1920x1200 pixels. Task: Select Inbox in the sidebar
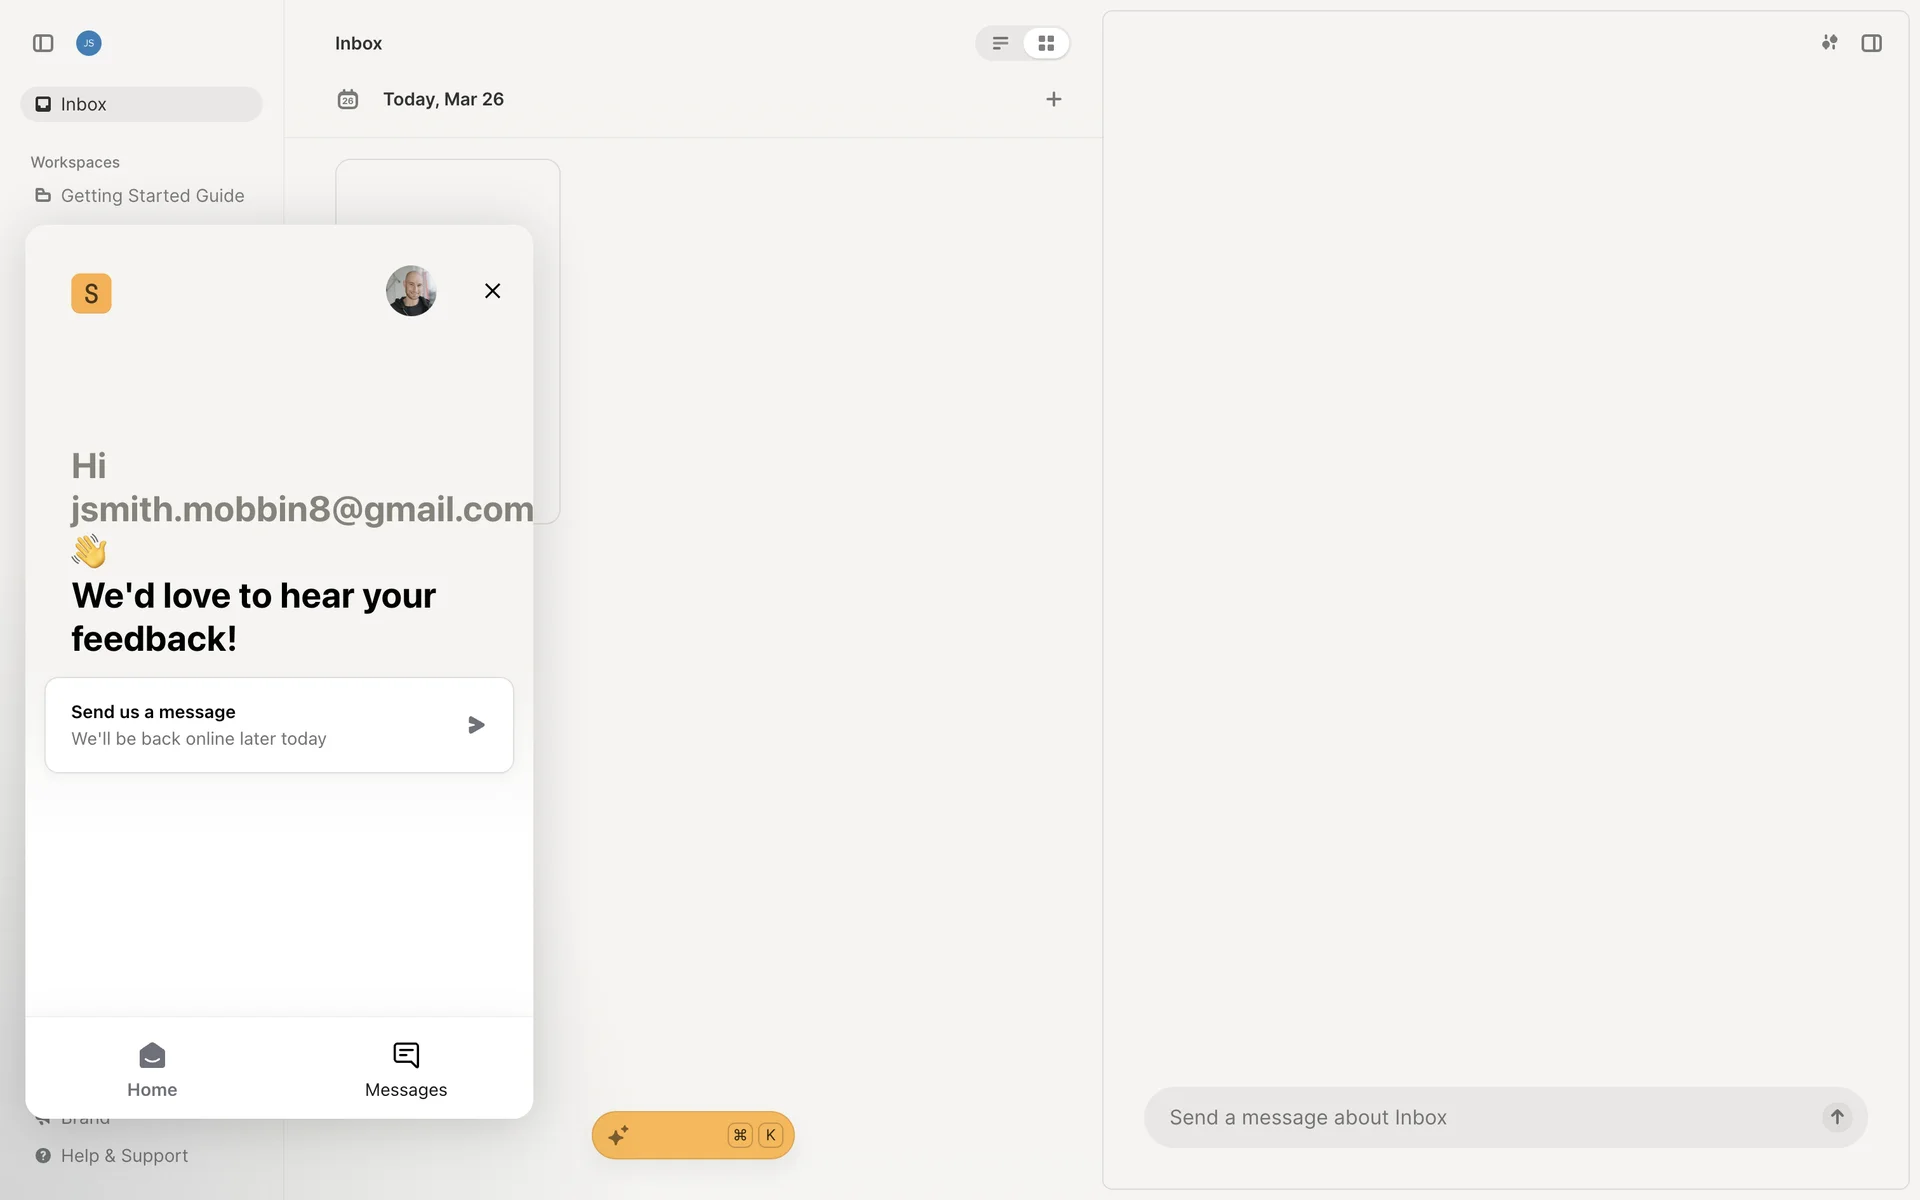click(141, 104)
